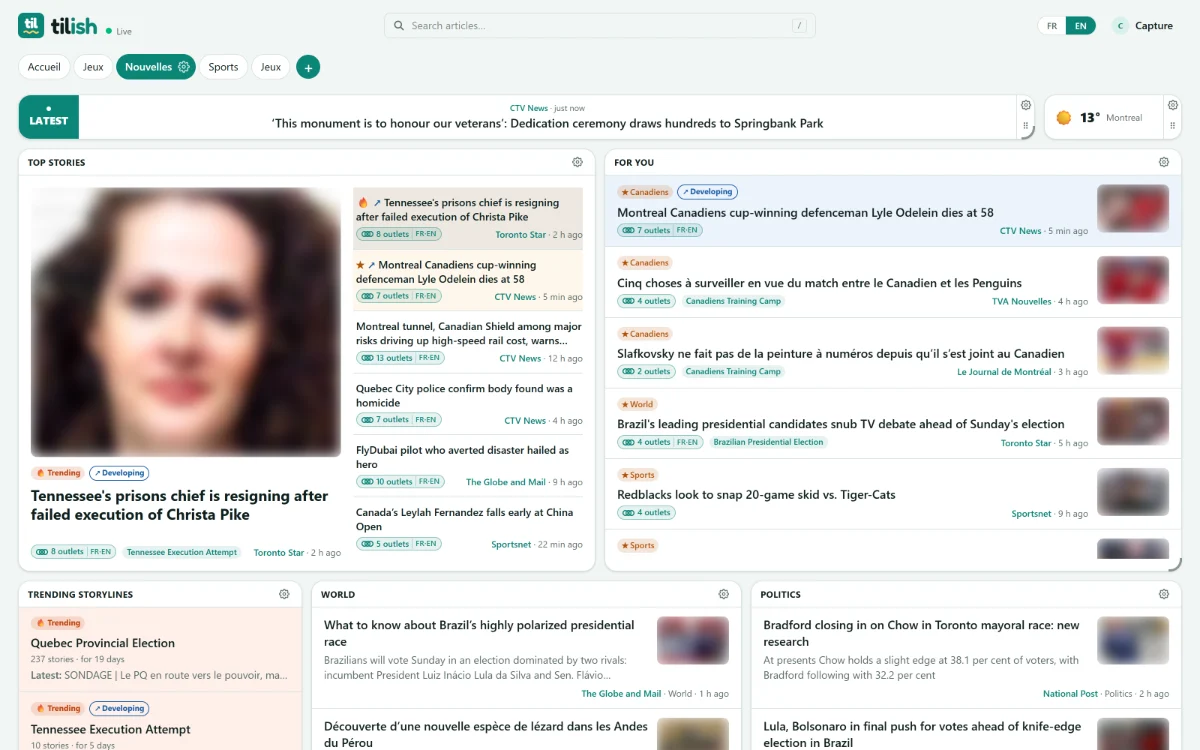Open weather widget settings gear
The width and height of the screenshot is (1200, 750).
coord(1172,105)
